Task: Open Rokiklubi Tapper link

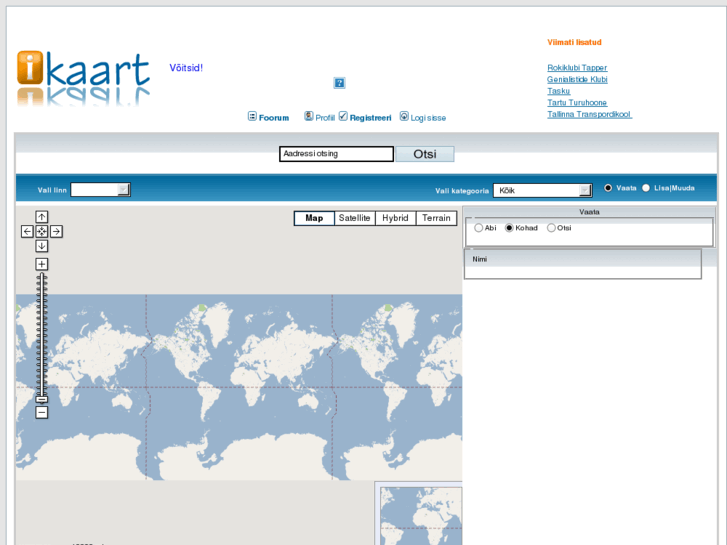Action: (x=577, y=68)
